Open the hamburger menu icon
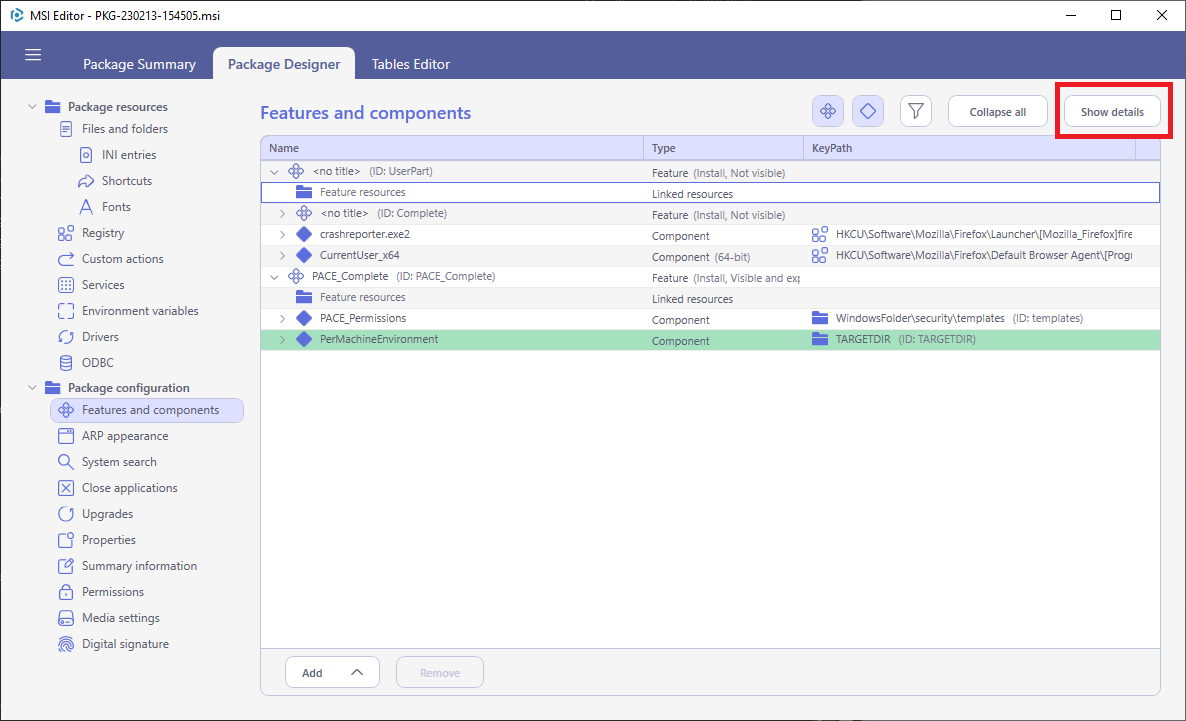 pyautogui.click(x=33, y=54)
